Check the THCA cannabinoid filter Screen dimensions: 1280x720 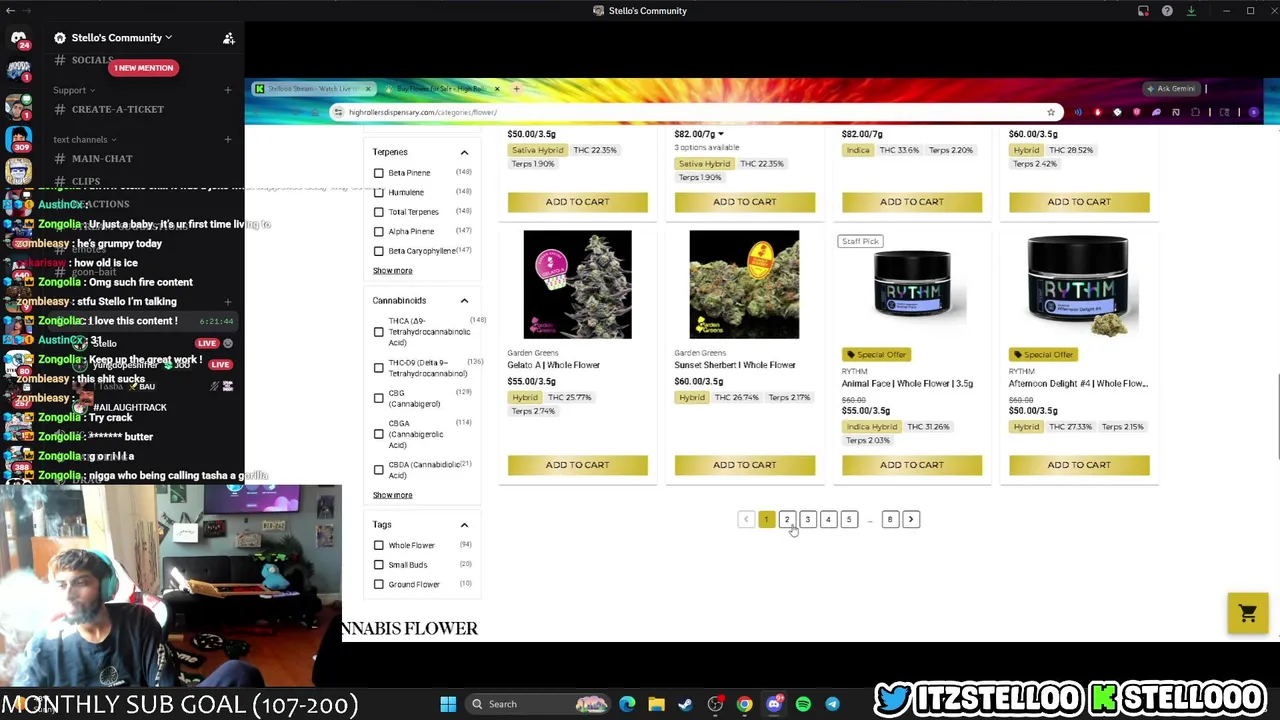coord(378,332)
